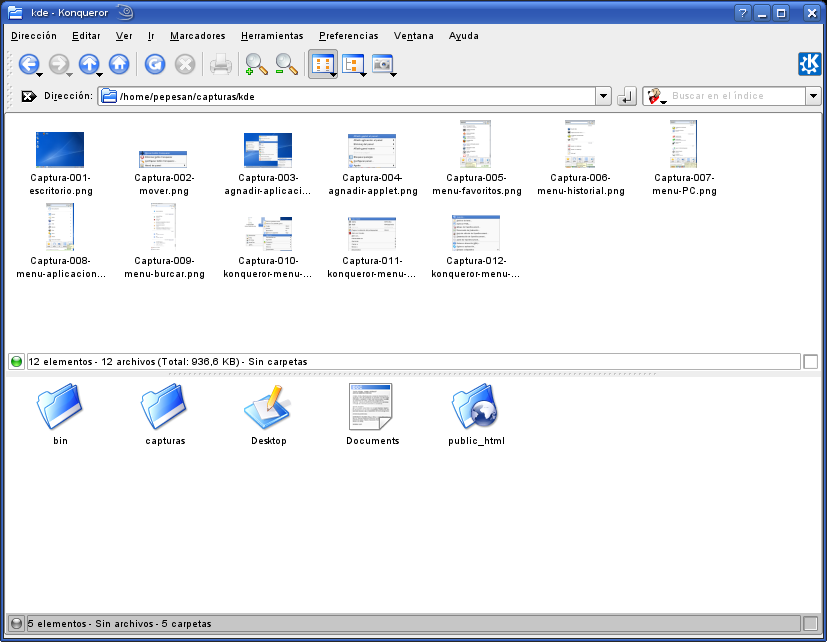Clear the address bar with the black arrow icon
Viewport: 827px width, 642px height.
(x=29, y=96)
